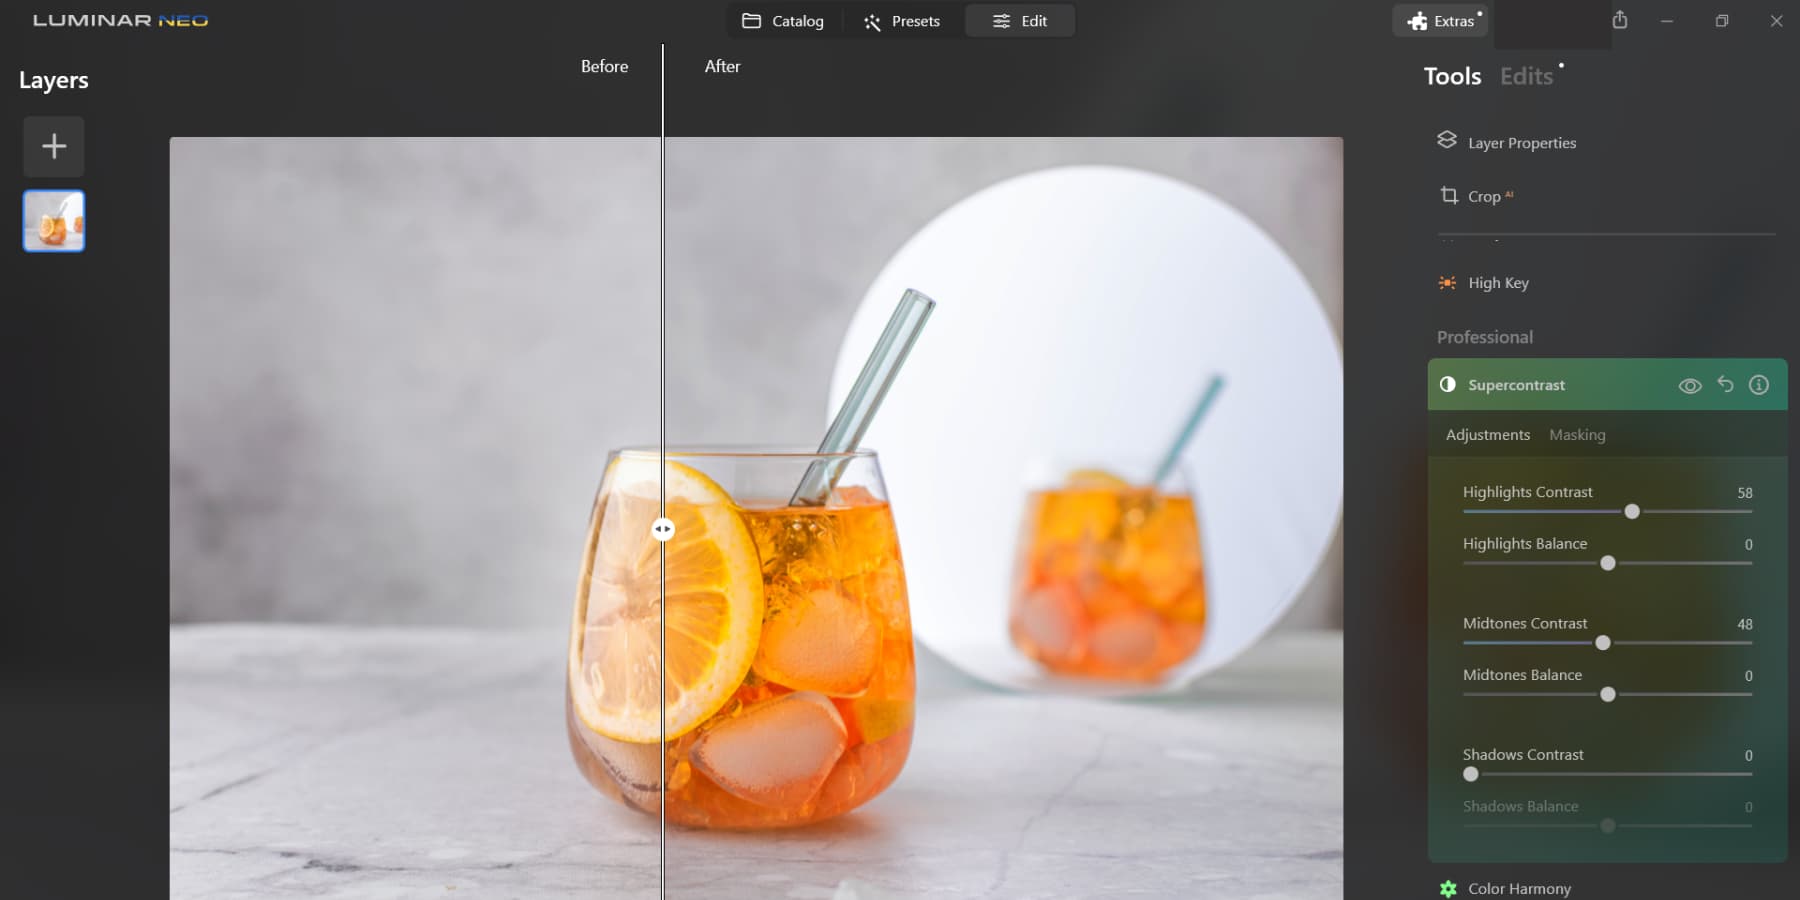Switch to the Edits panel
This screenshot has height=900, width=1800.
(1526, 75)
